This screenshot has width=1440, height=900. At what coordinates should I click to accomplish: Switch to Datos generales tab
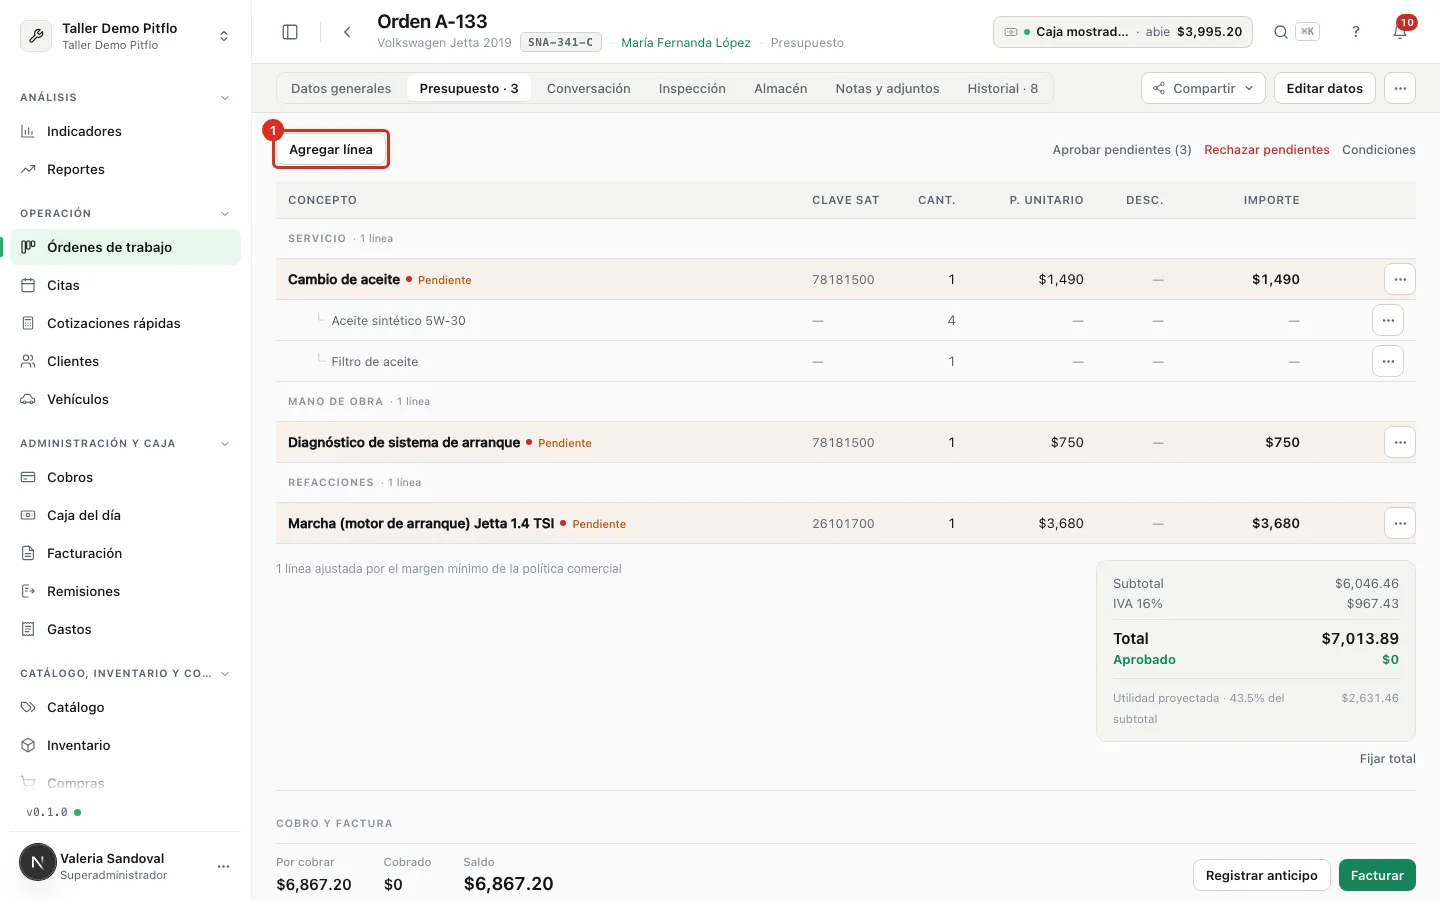point(341,88)
